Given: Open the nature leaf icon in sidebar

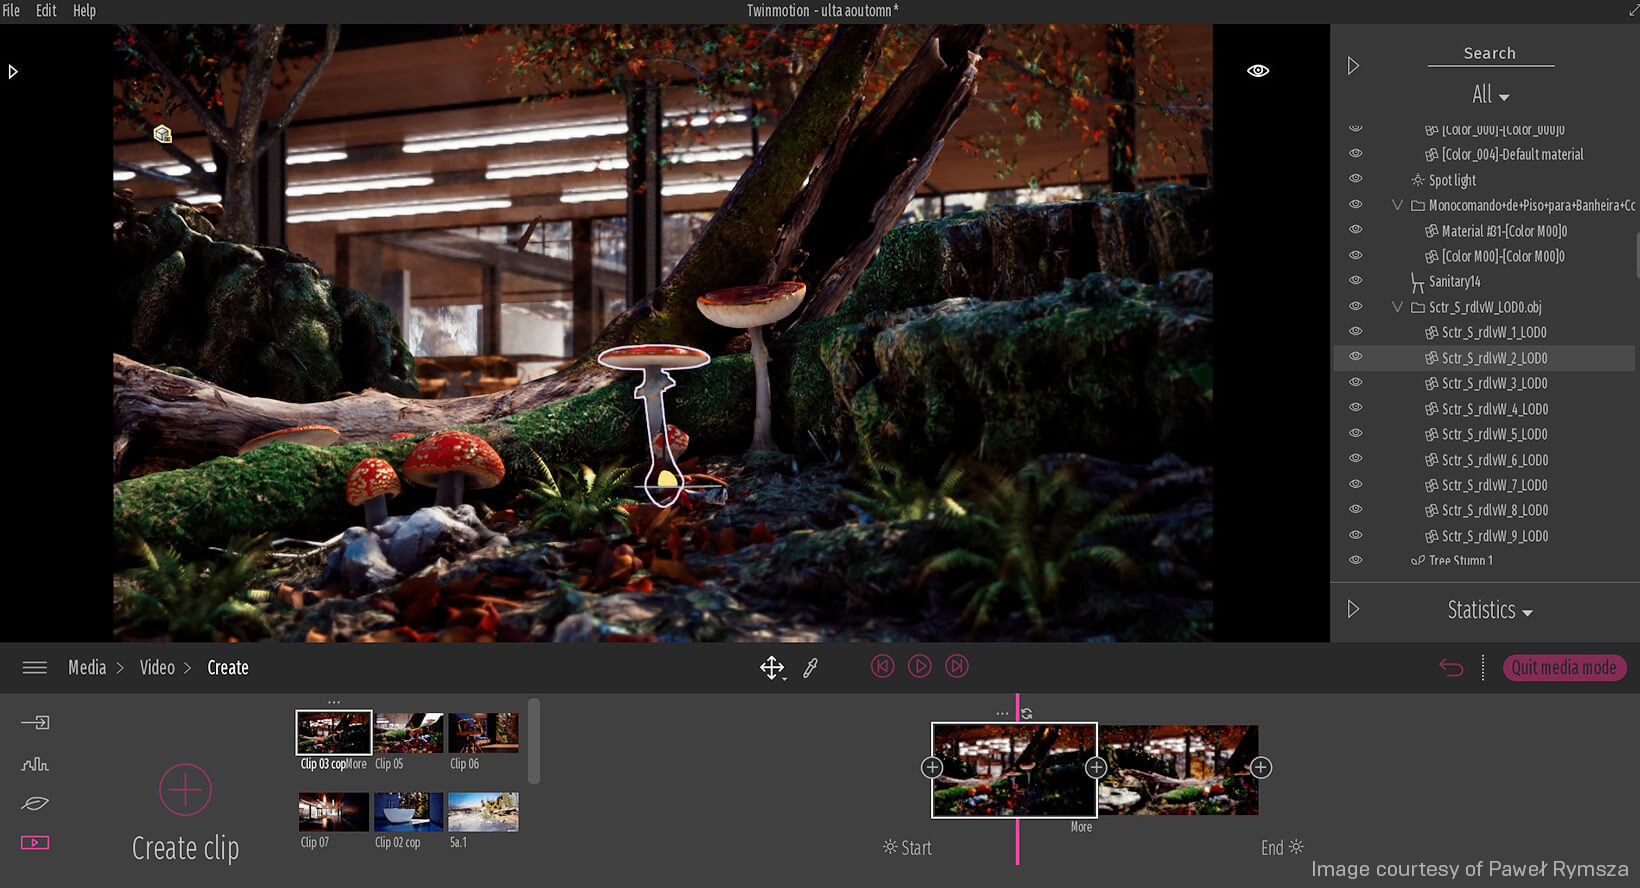Looking at the screenshot, I should 35,803.
